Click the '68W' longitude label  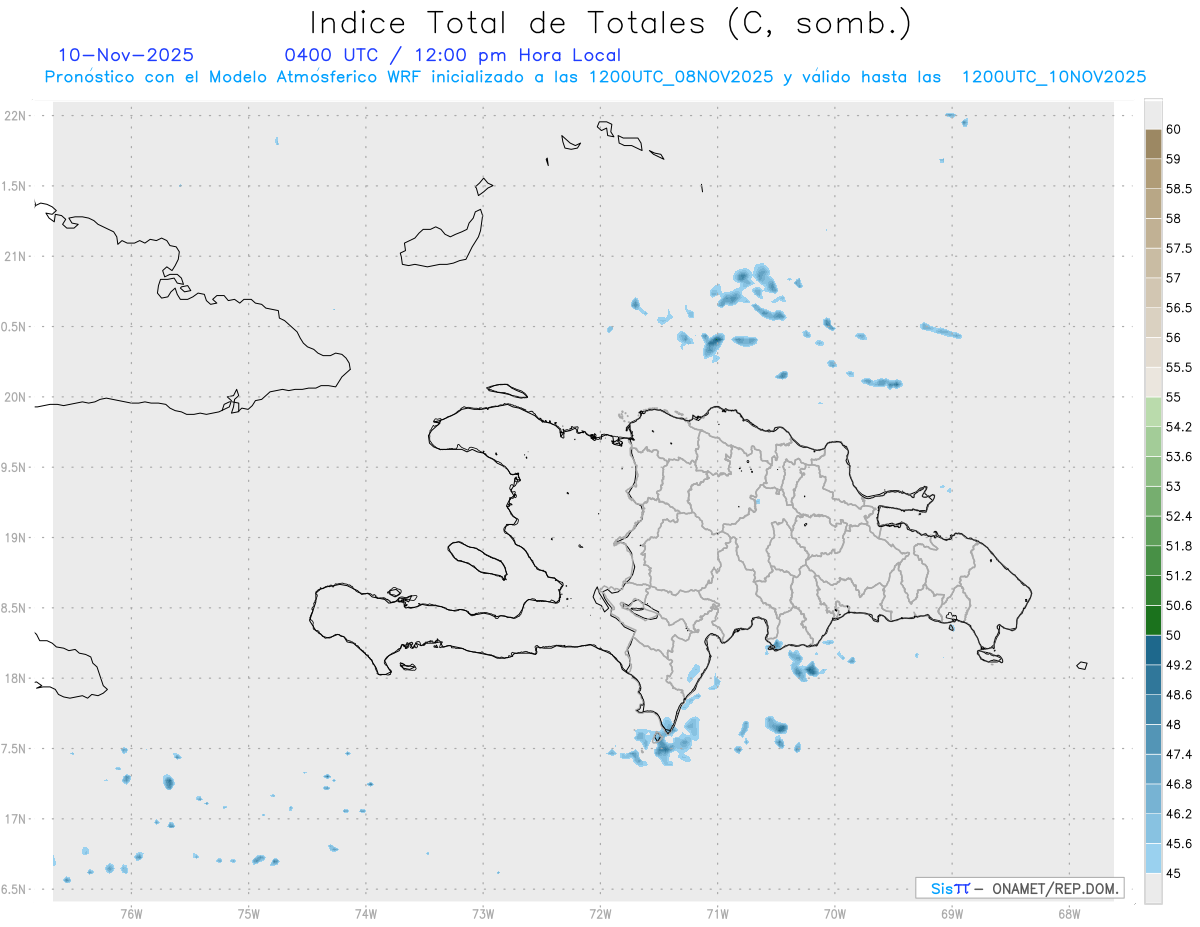[x=1069, y=913]
